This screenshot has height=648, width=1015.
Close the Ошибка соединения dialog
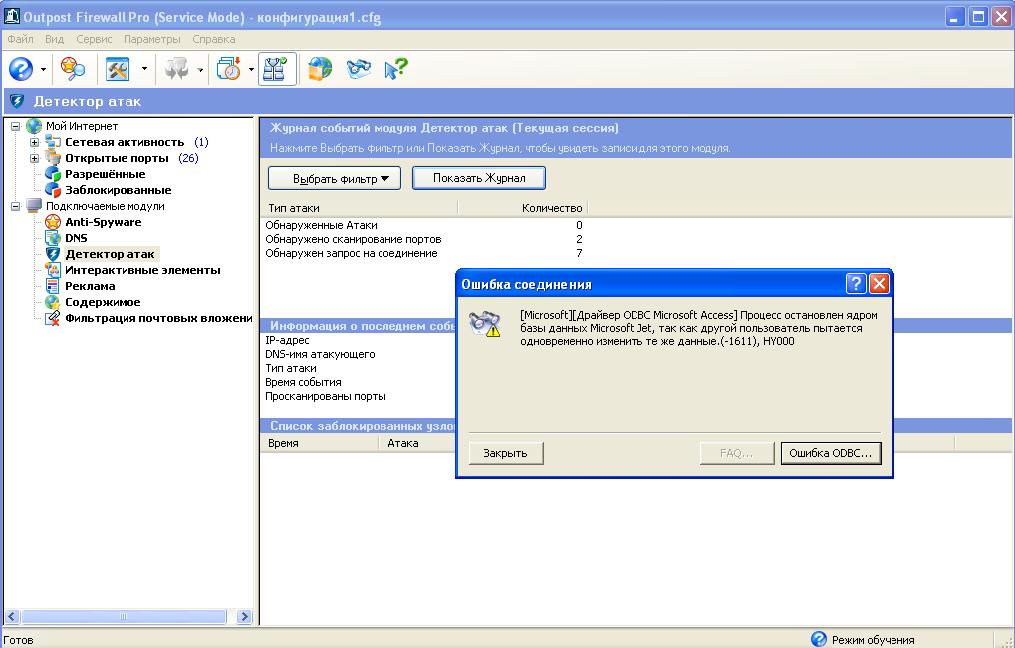pyautogui.click(x=879, y=284)
